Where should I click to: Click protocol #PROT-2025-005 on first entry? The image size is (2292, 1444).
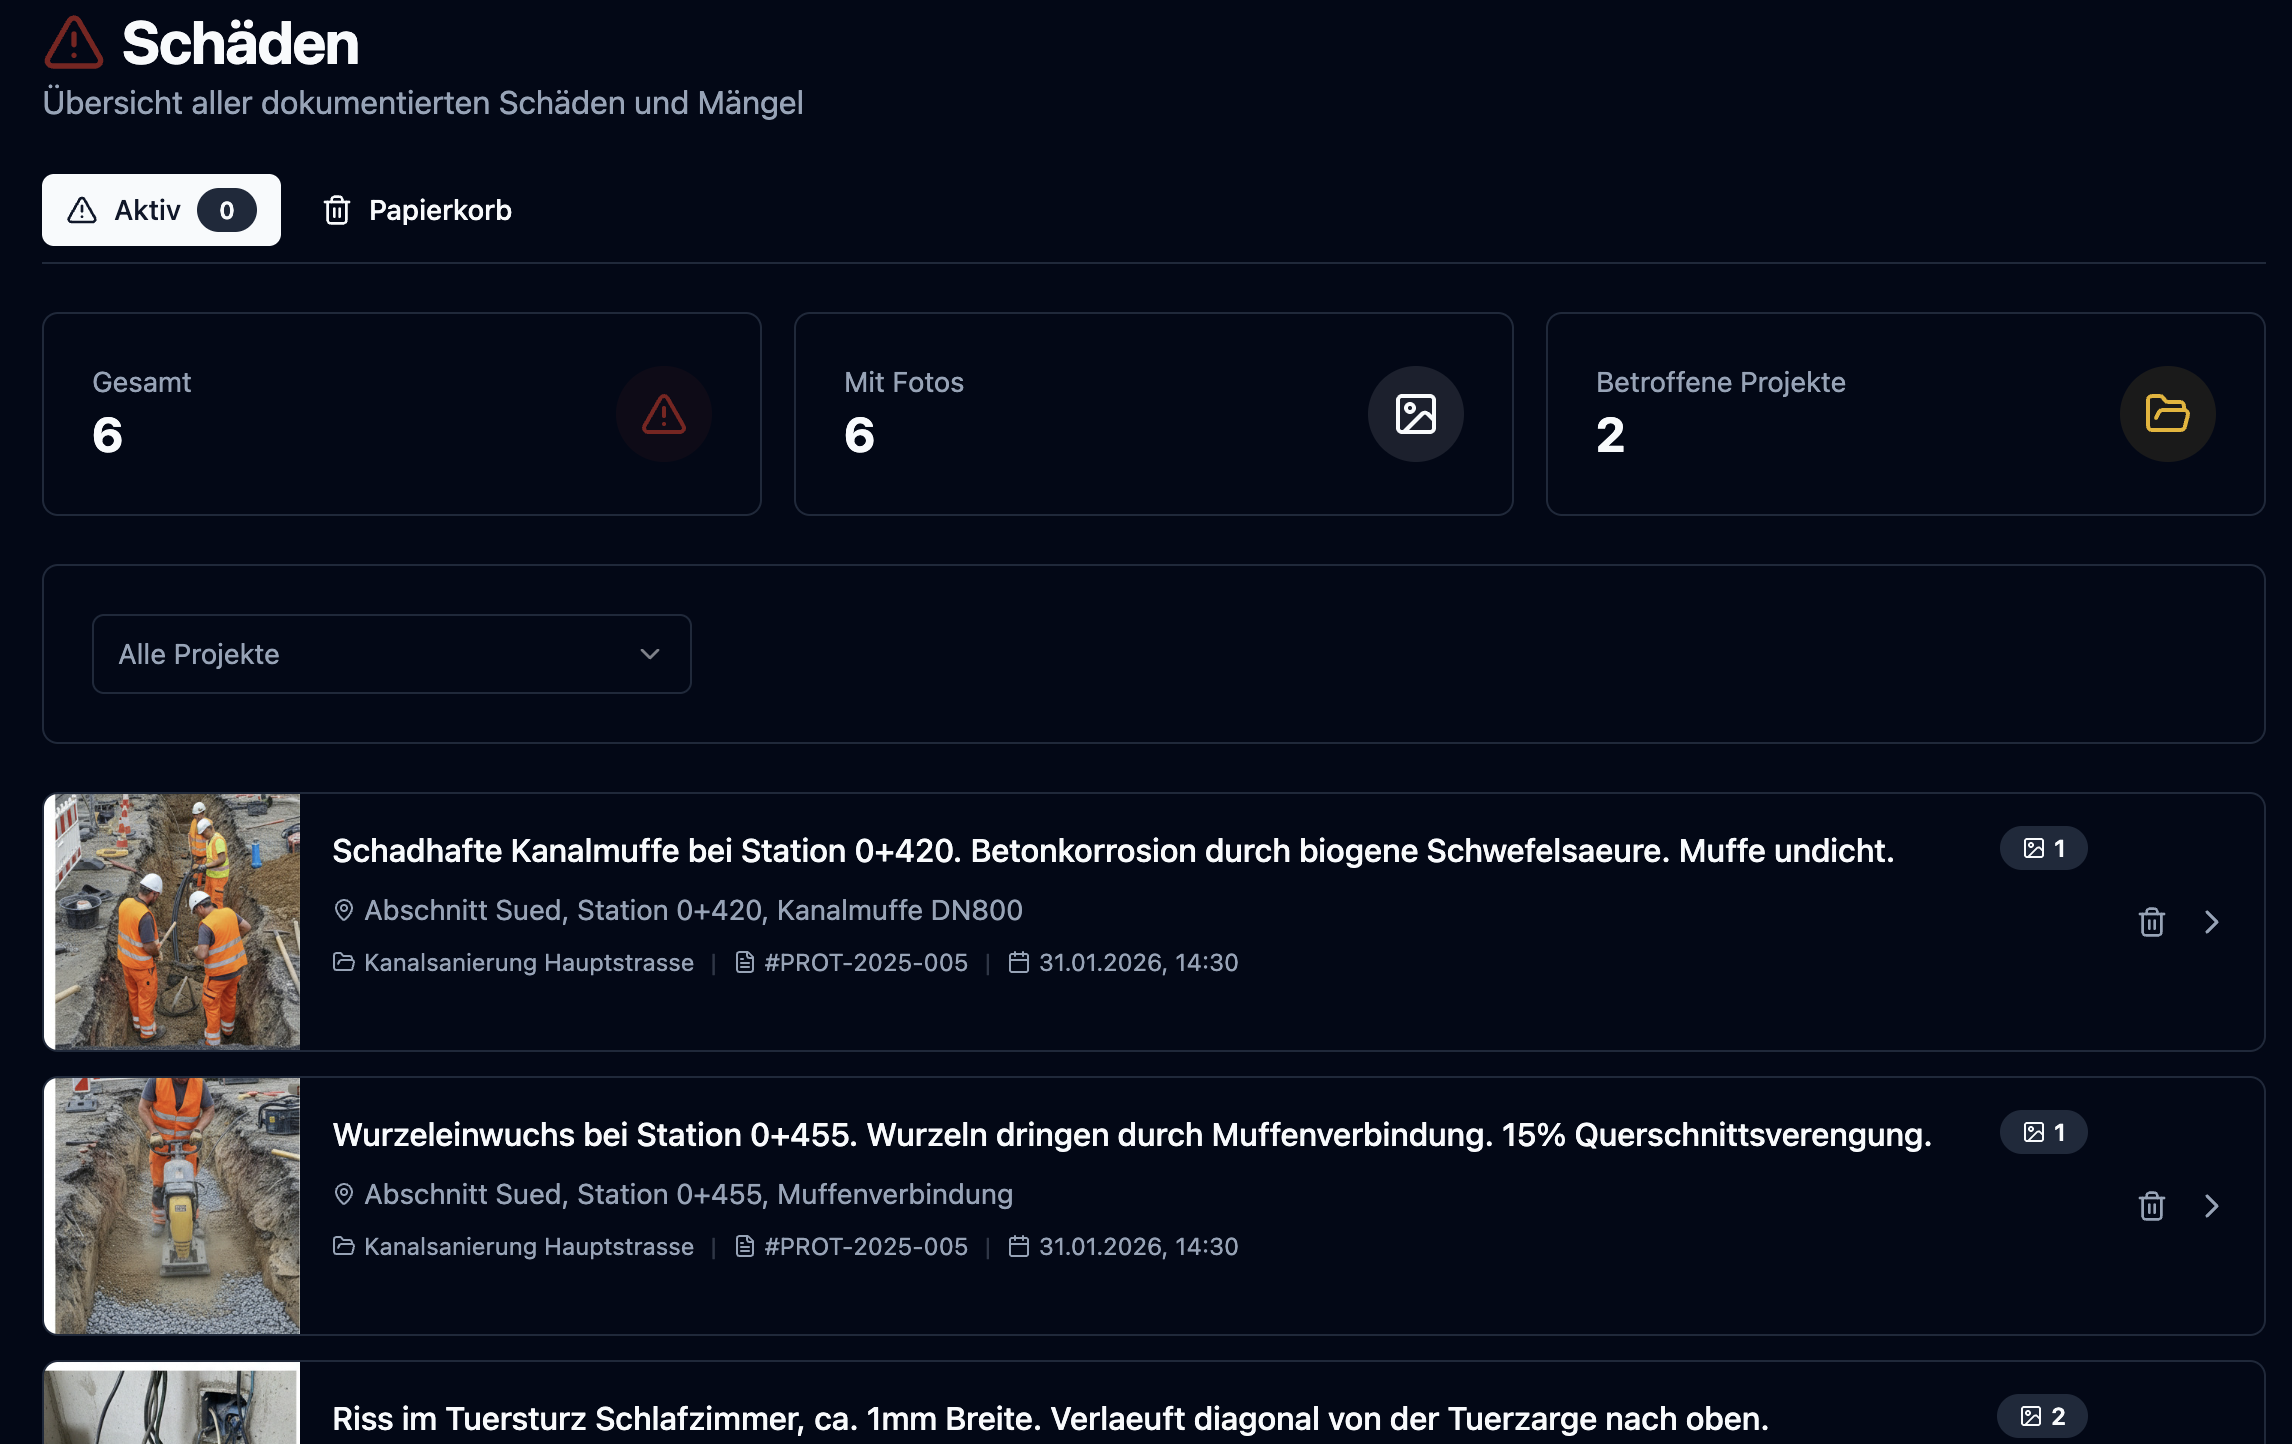pos(865,962)
